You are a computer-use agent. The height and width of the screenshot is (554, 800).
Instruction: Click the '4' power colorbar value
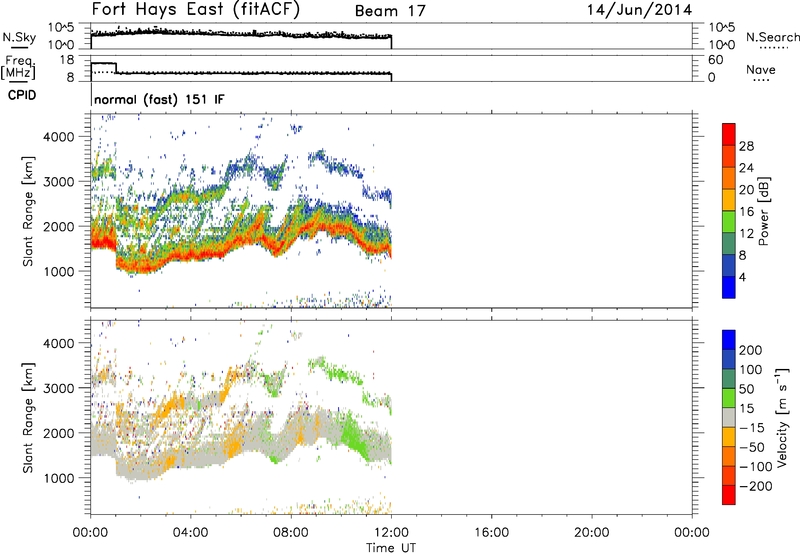(742, 277)
